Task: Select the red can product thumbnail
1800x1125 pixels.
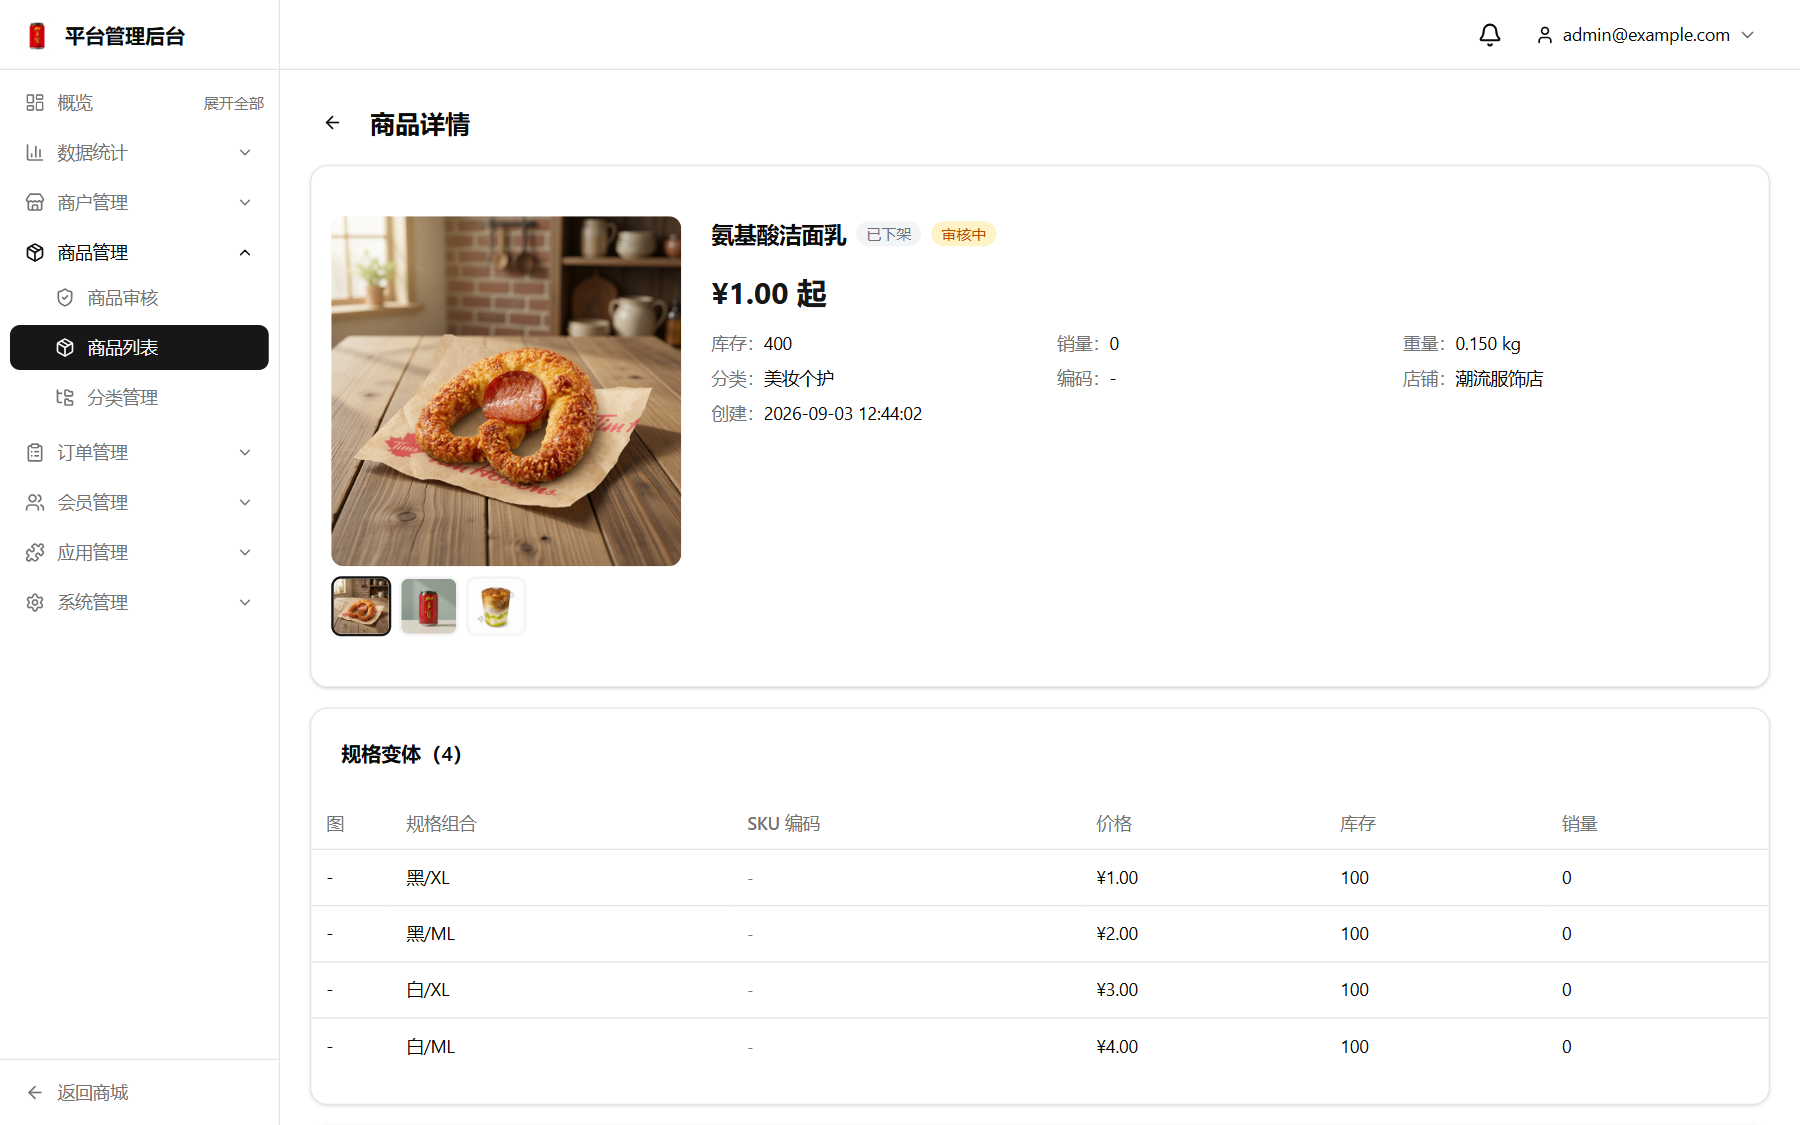Action: click(x=429, y=606)
